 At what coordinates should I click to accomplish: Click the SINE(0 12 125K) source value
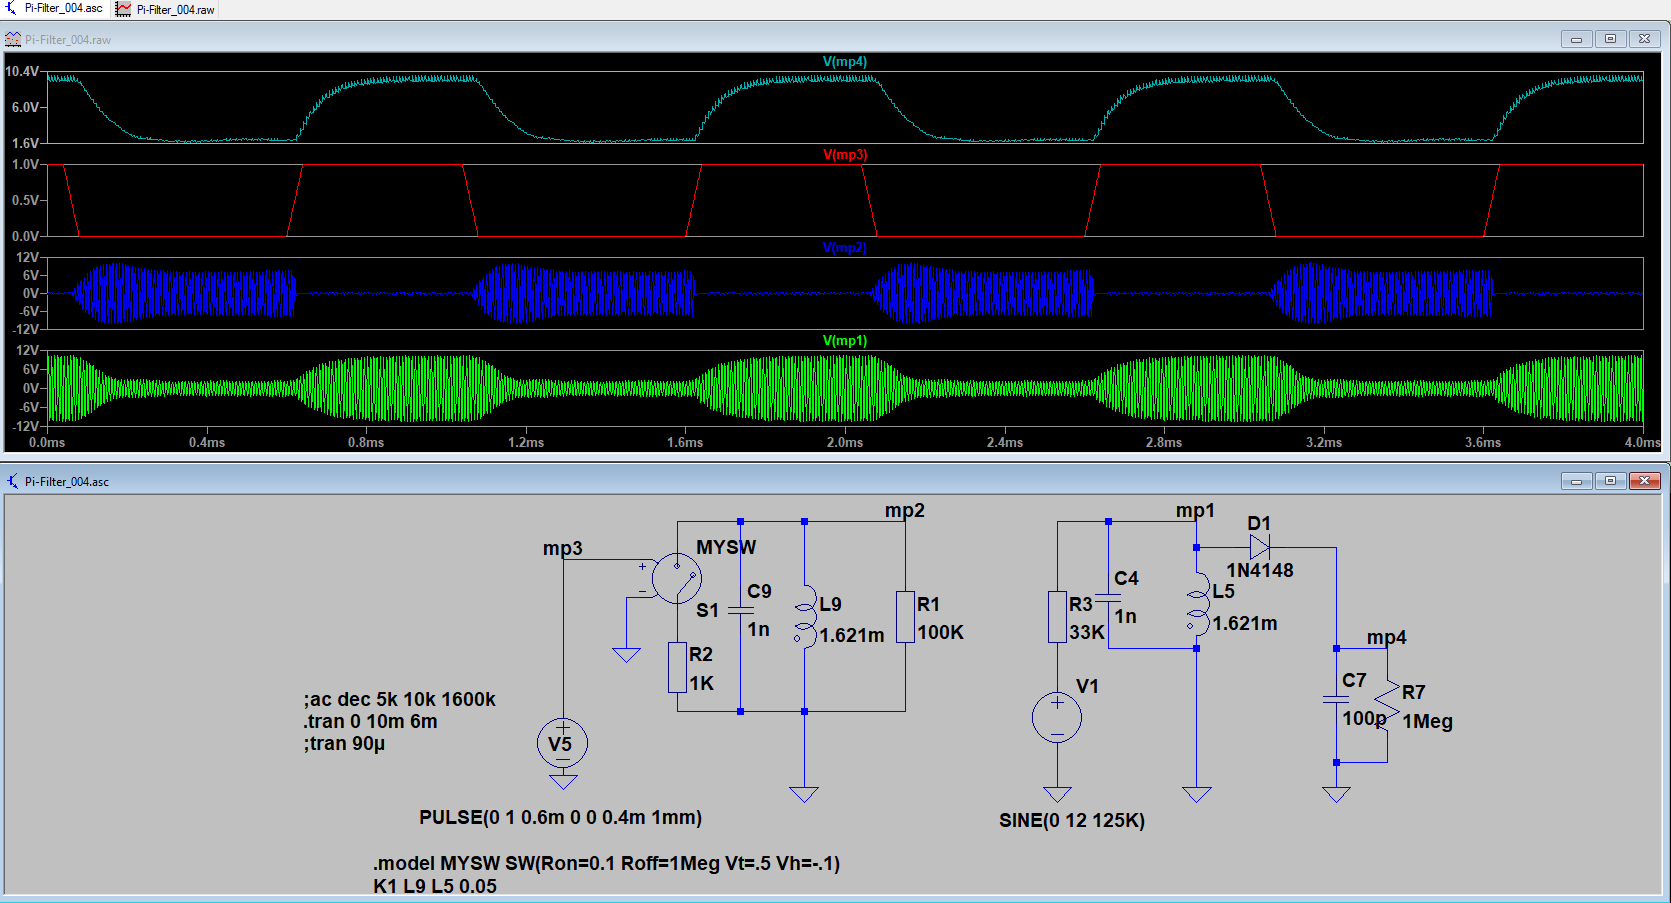pos(1072,820)
